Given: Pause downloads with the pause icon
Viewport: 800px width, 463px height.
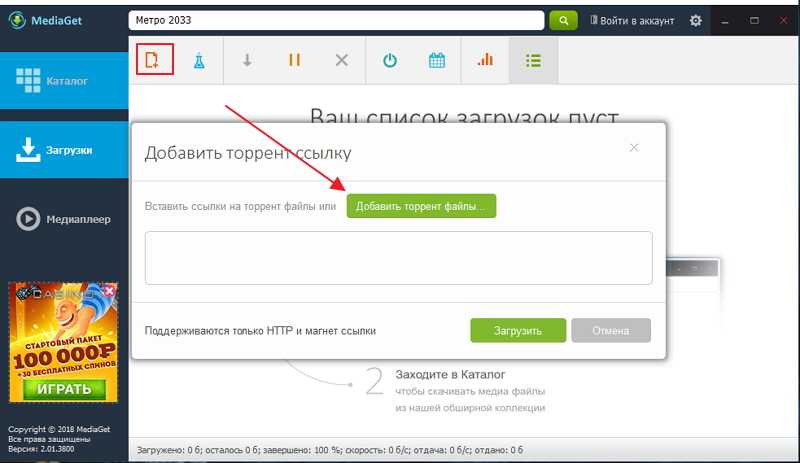Looking at the screenshot, I should [x=294, y=60].
